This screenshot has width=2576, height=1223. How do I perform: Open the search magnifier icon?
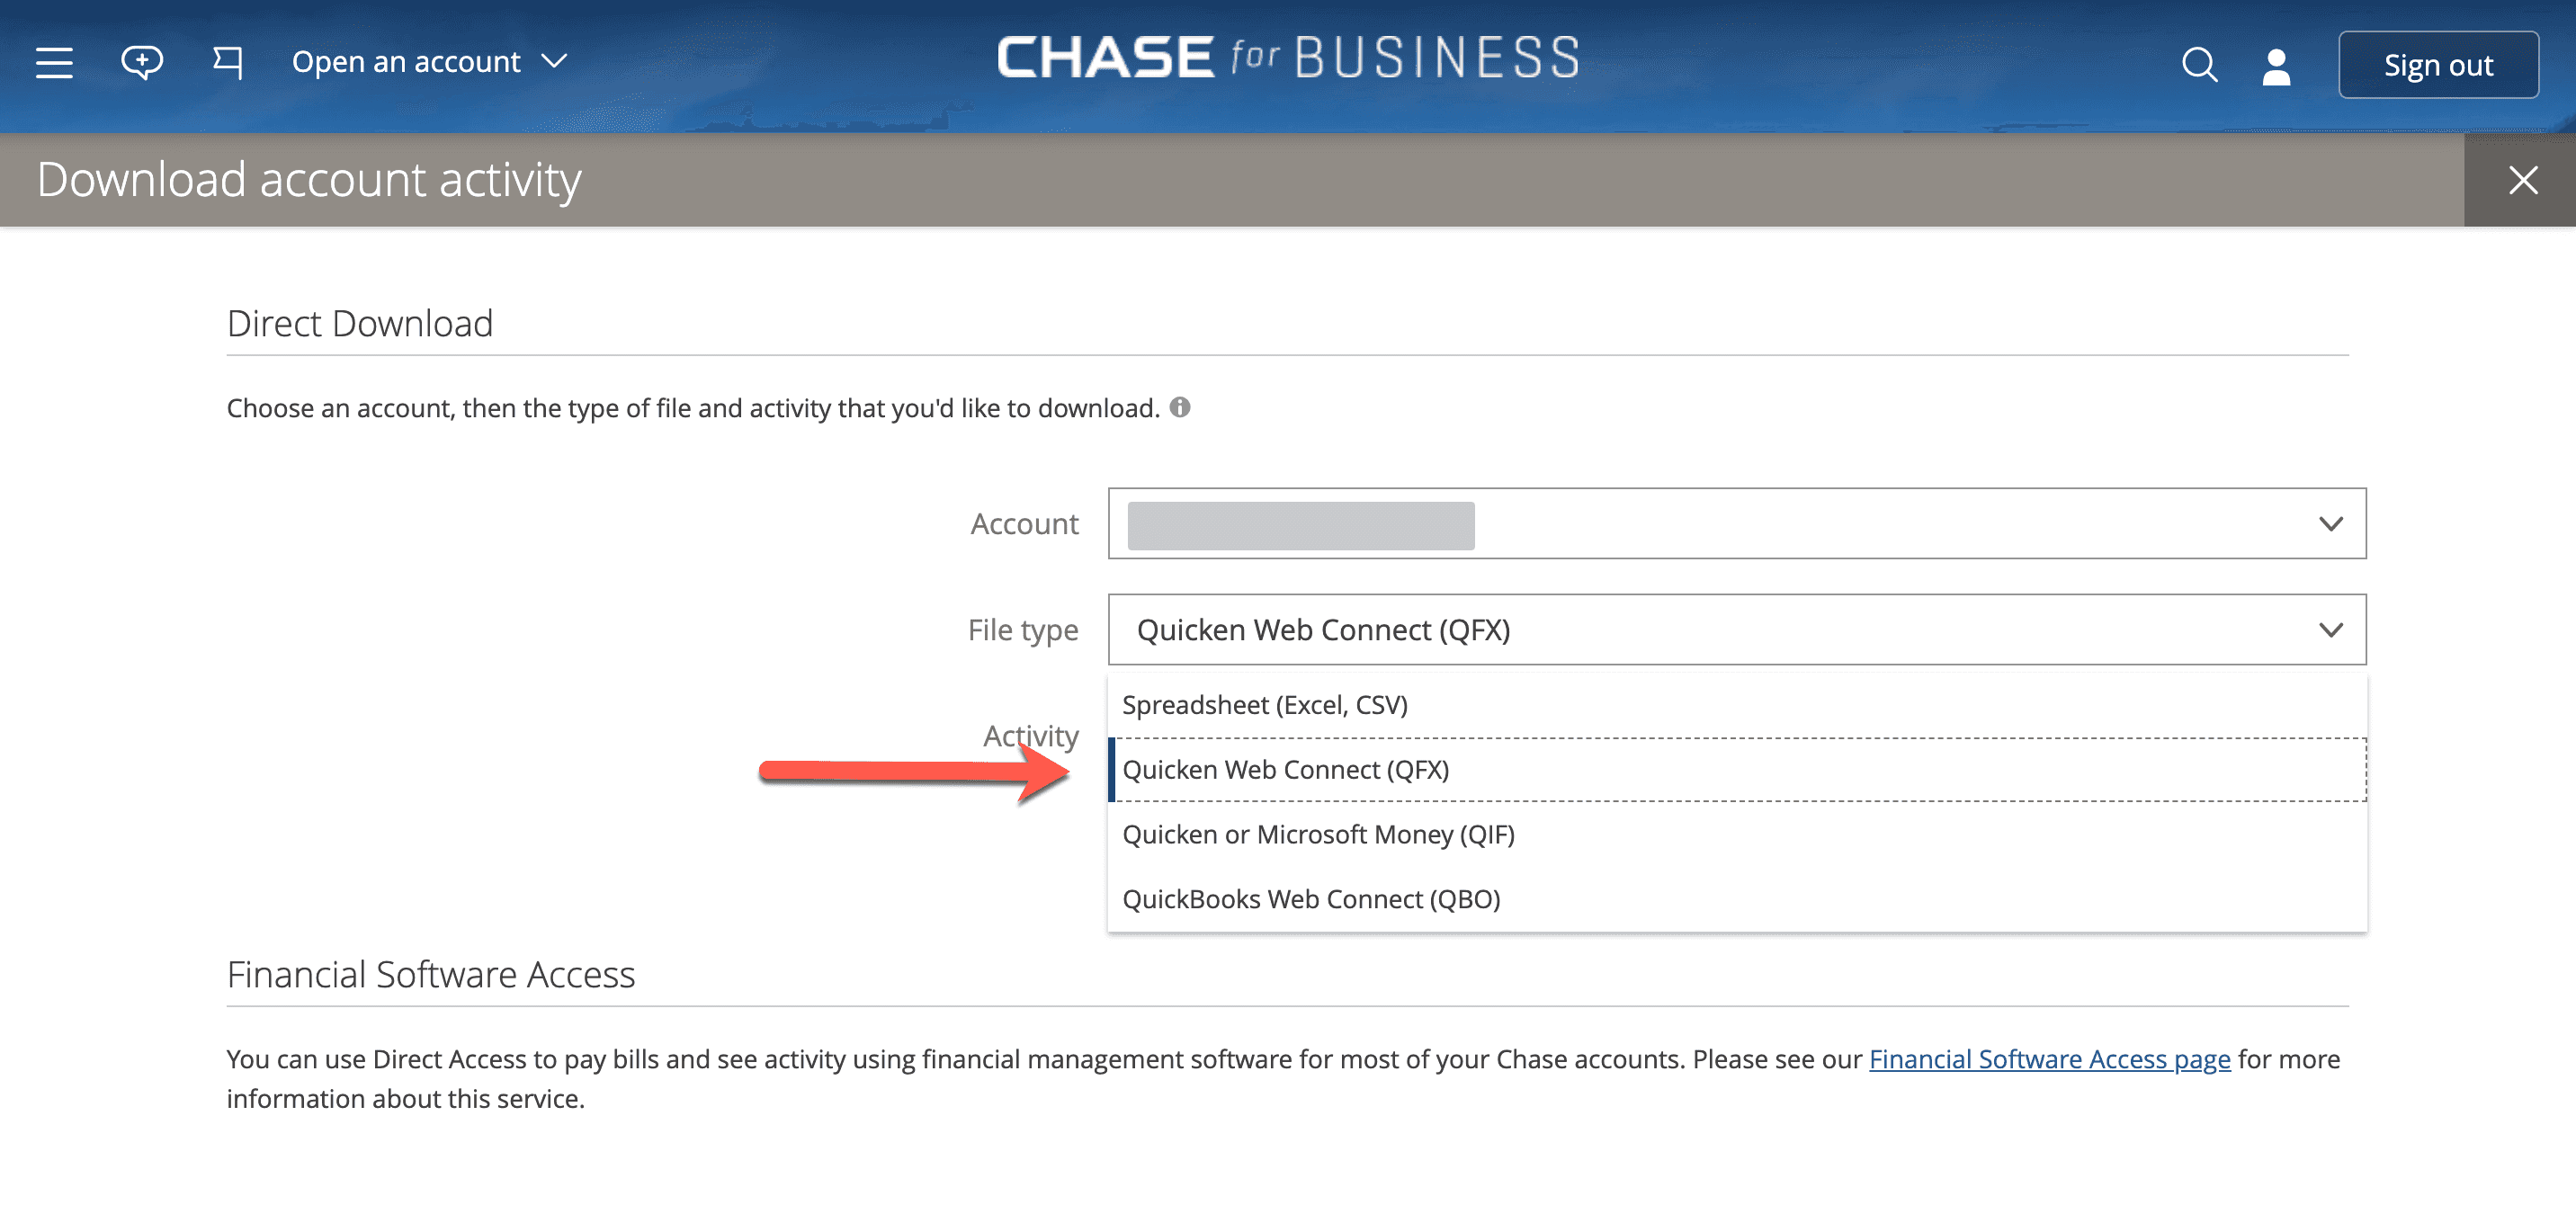point(2199,65)
